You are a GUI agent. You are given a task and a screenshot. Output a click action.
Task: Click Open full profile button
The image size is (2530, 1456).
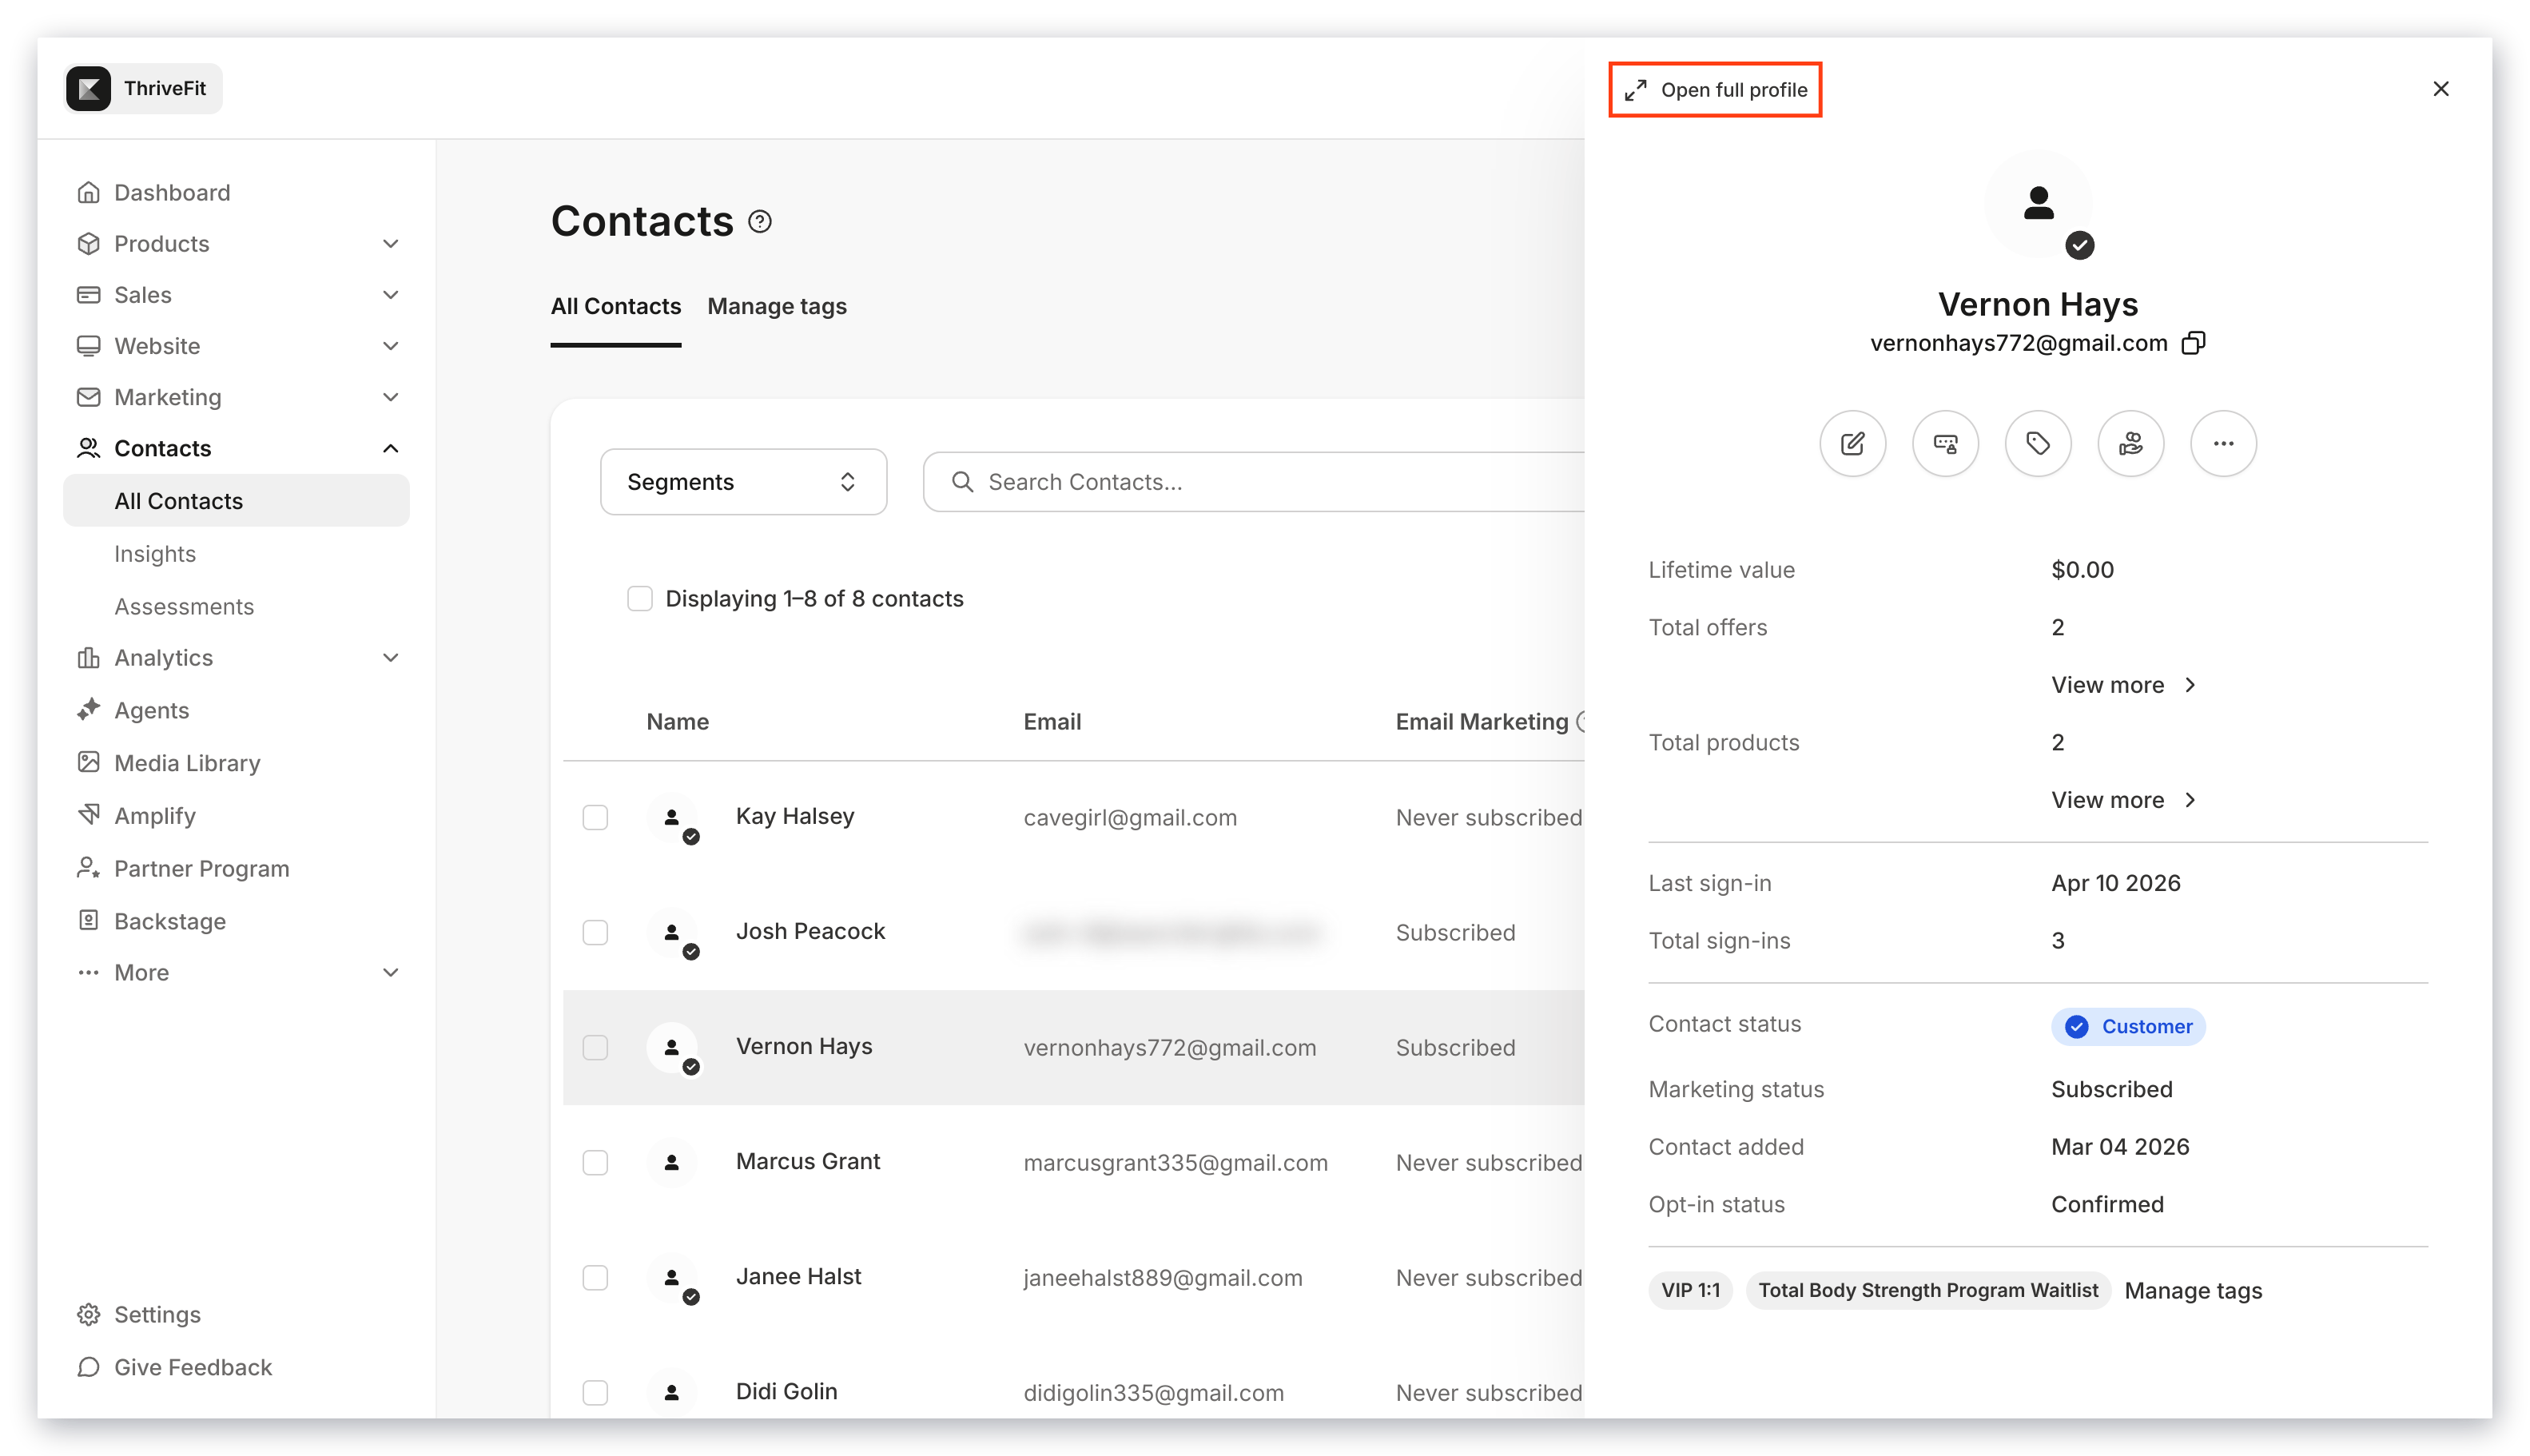1715,90
